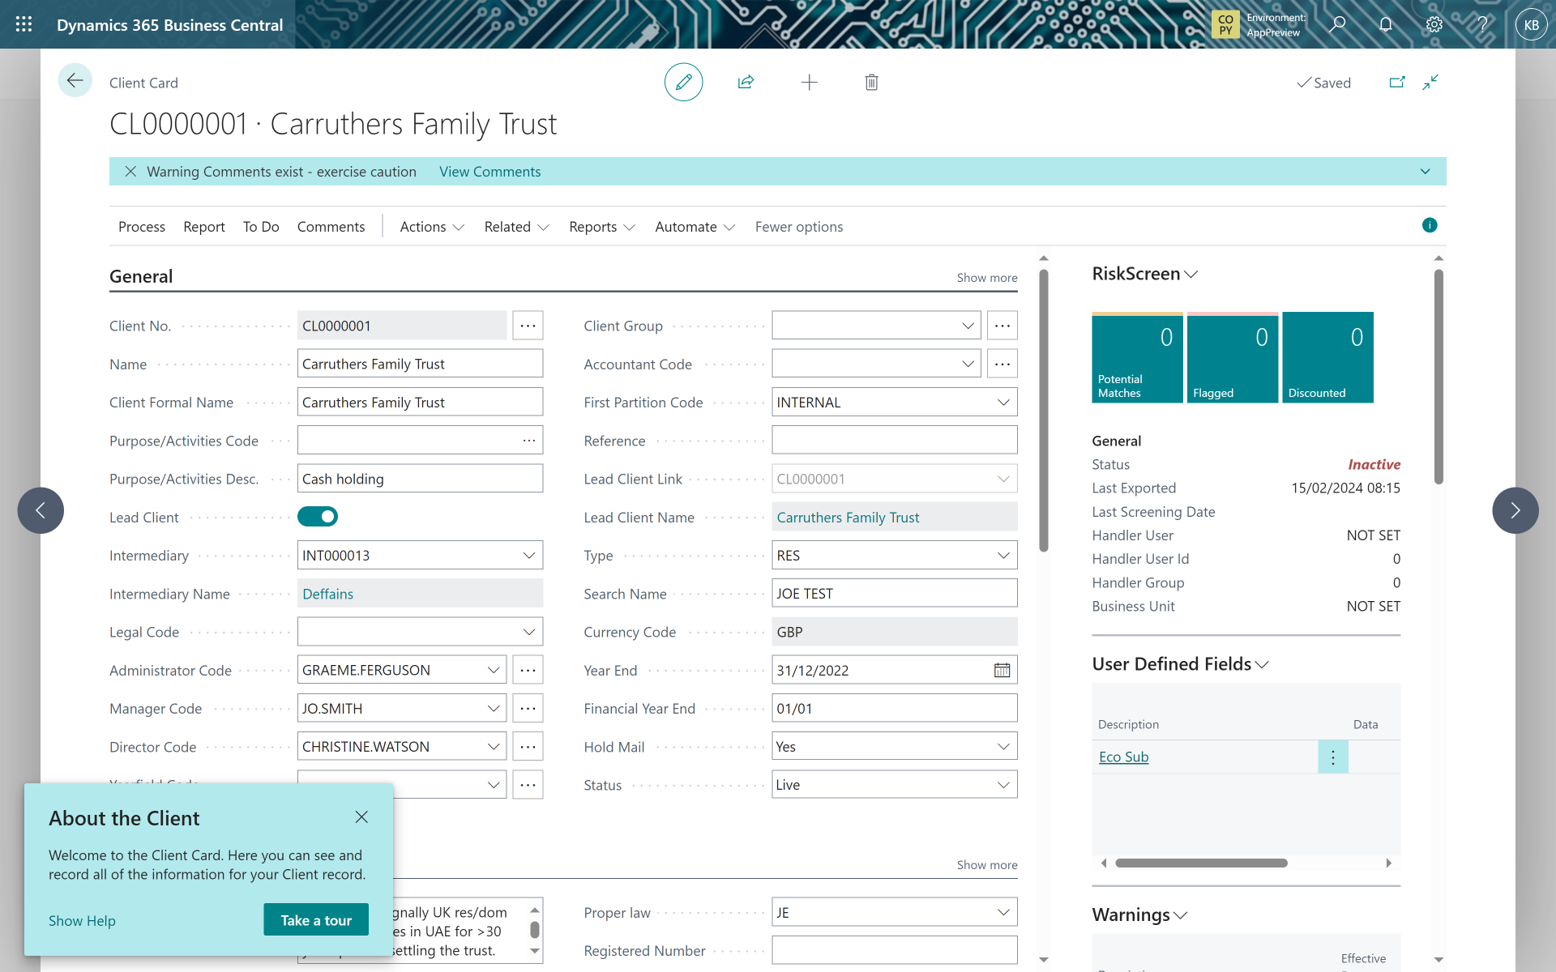The width and height of the screenshot is (1556, 972).
Task: Open the calendar picker for Year End
Action: [1002, 669]
